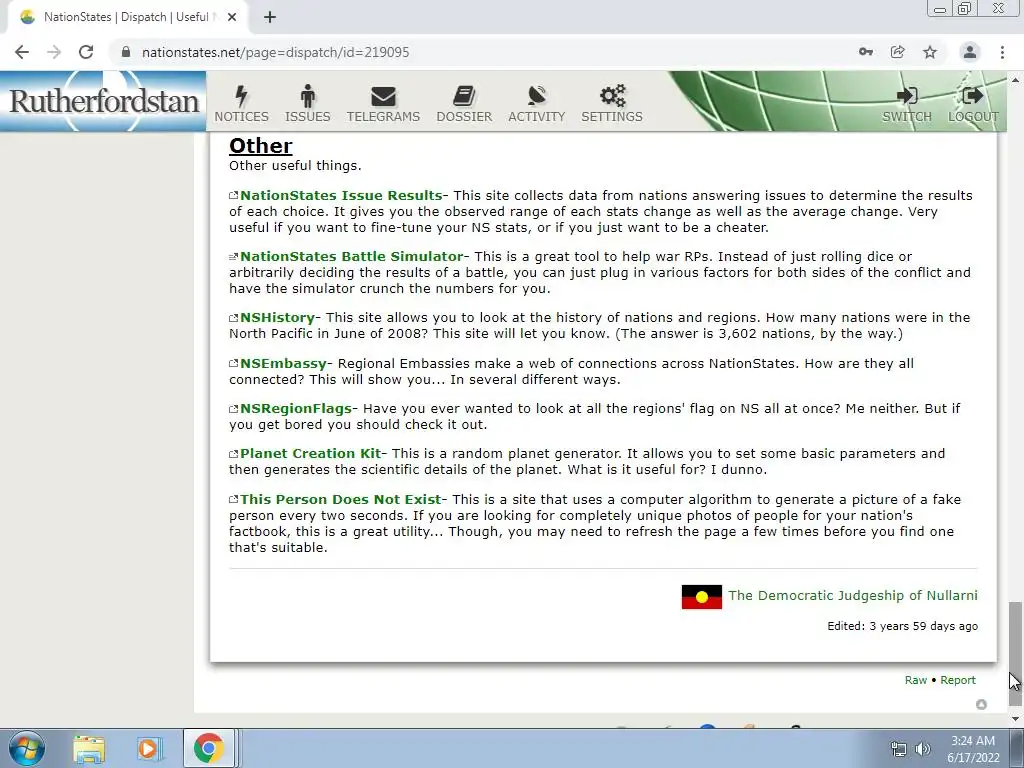This screenshot has height=768, width=1024.
Task: Open the NSHistory link
Action: click(x=278, y=317)
